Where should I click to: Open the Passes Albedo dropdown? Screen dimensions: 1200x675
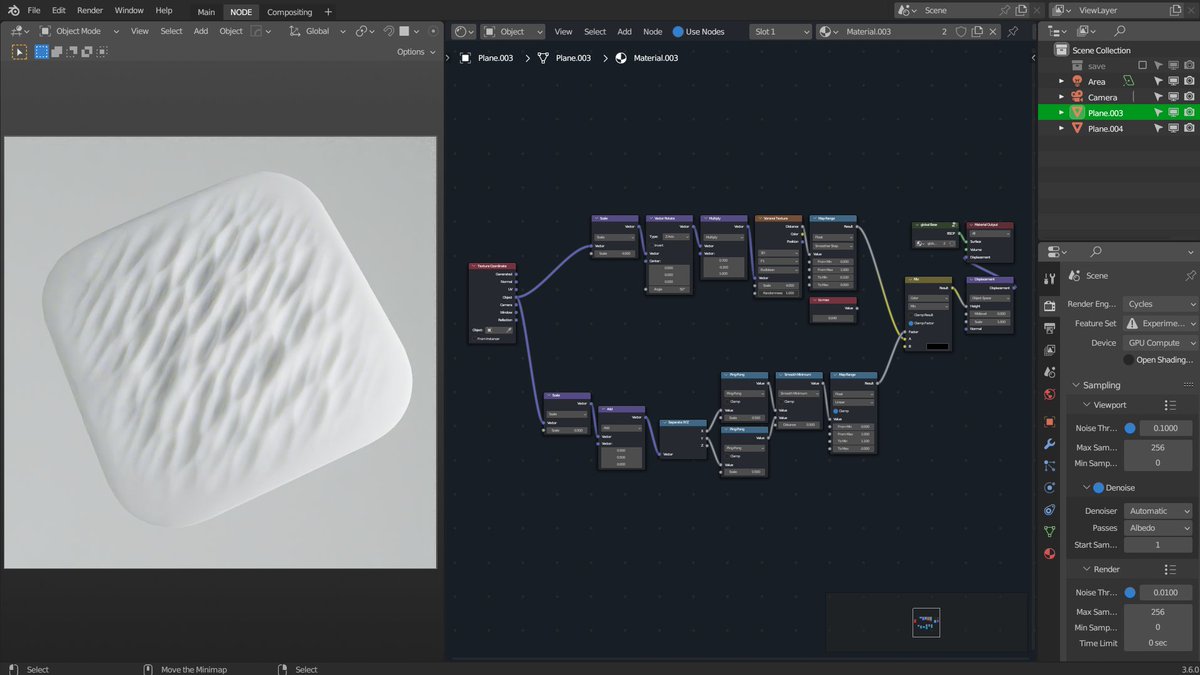click(1159, 528)
